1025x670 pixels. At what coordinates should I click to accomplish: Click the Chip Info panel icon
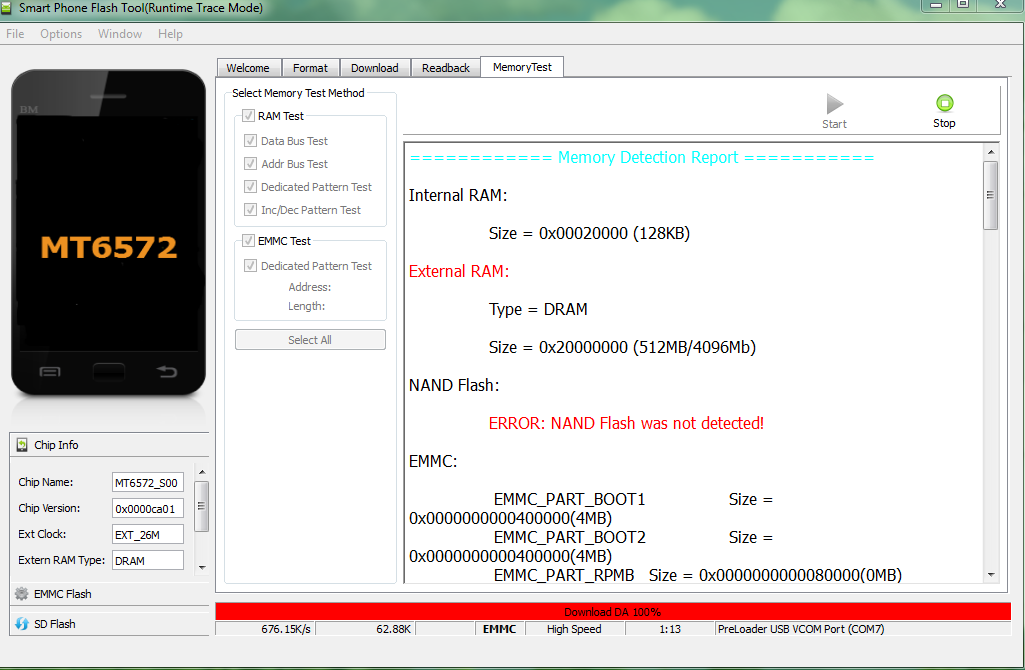click(21, 445)
